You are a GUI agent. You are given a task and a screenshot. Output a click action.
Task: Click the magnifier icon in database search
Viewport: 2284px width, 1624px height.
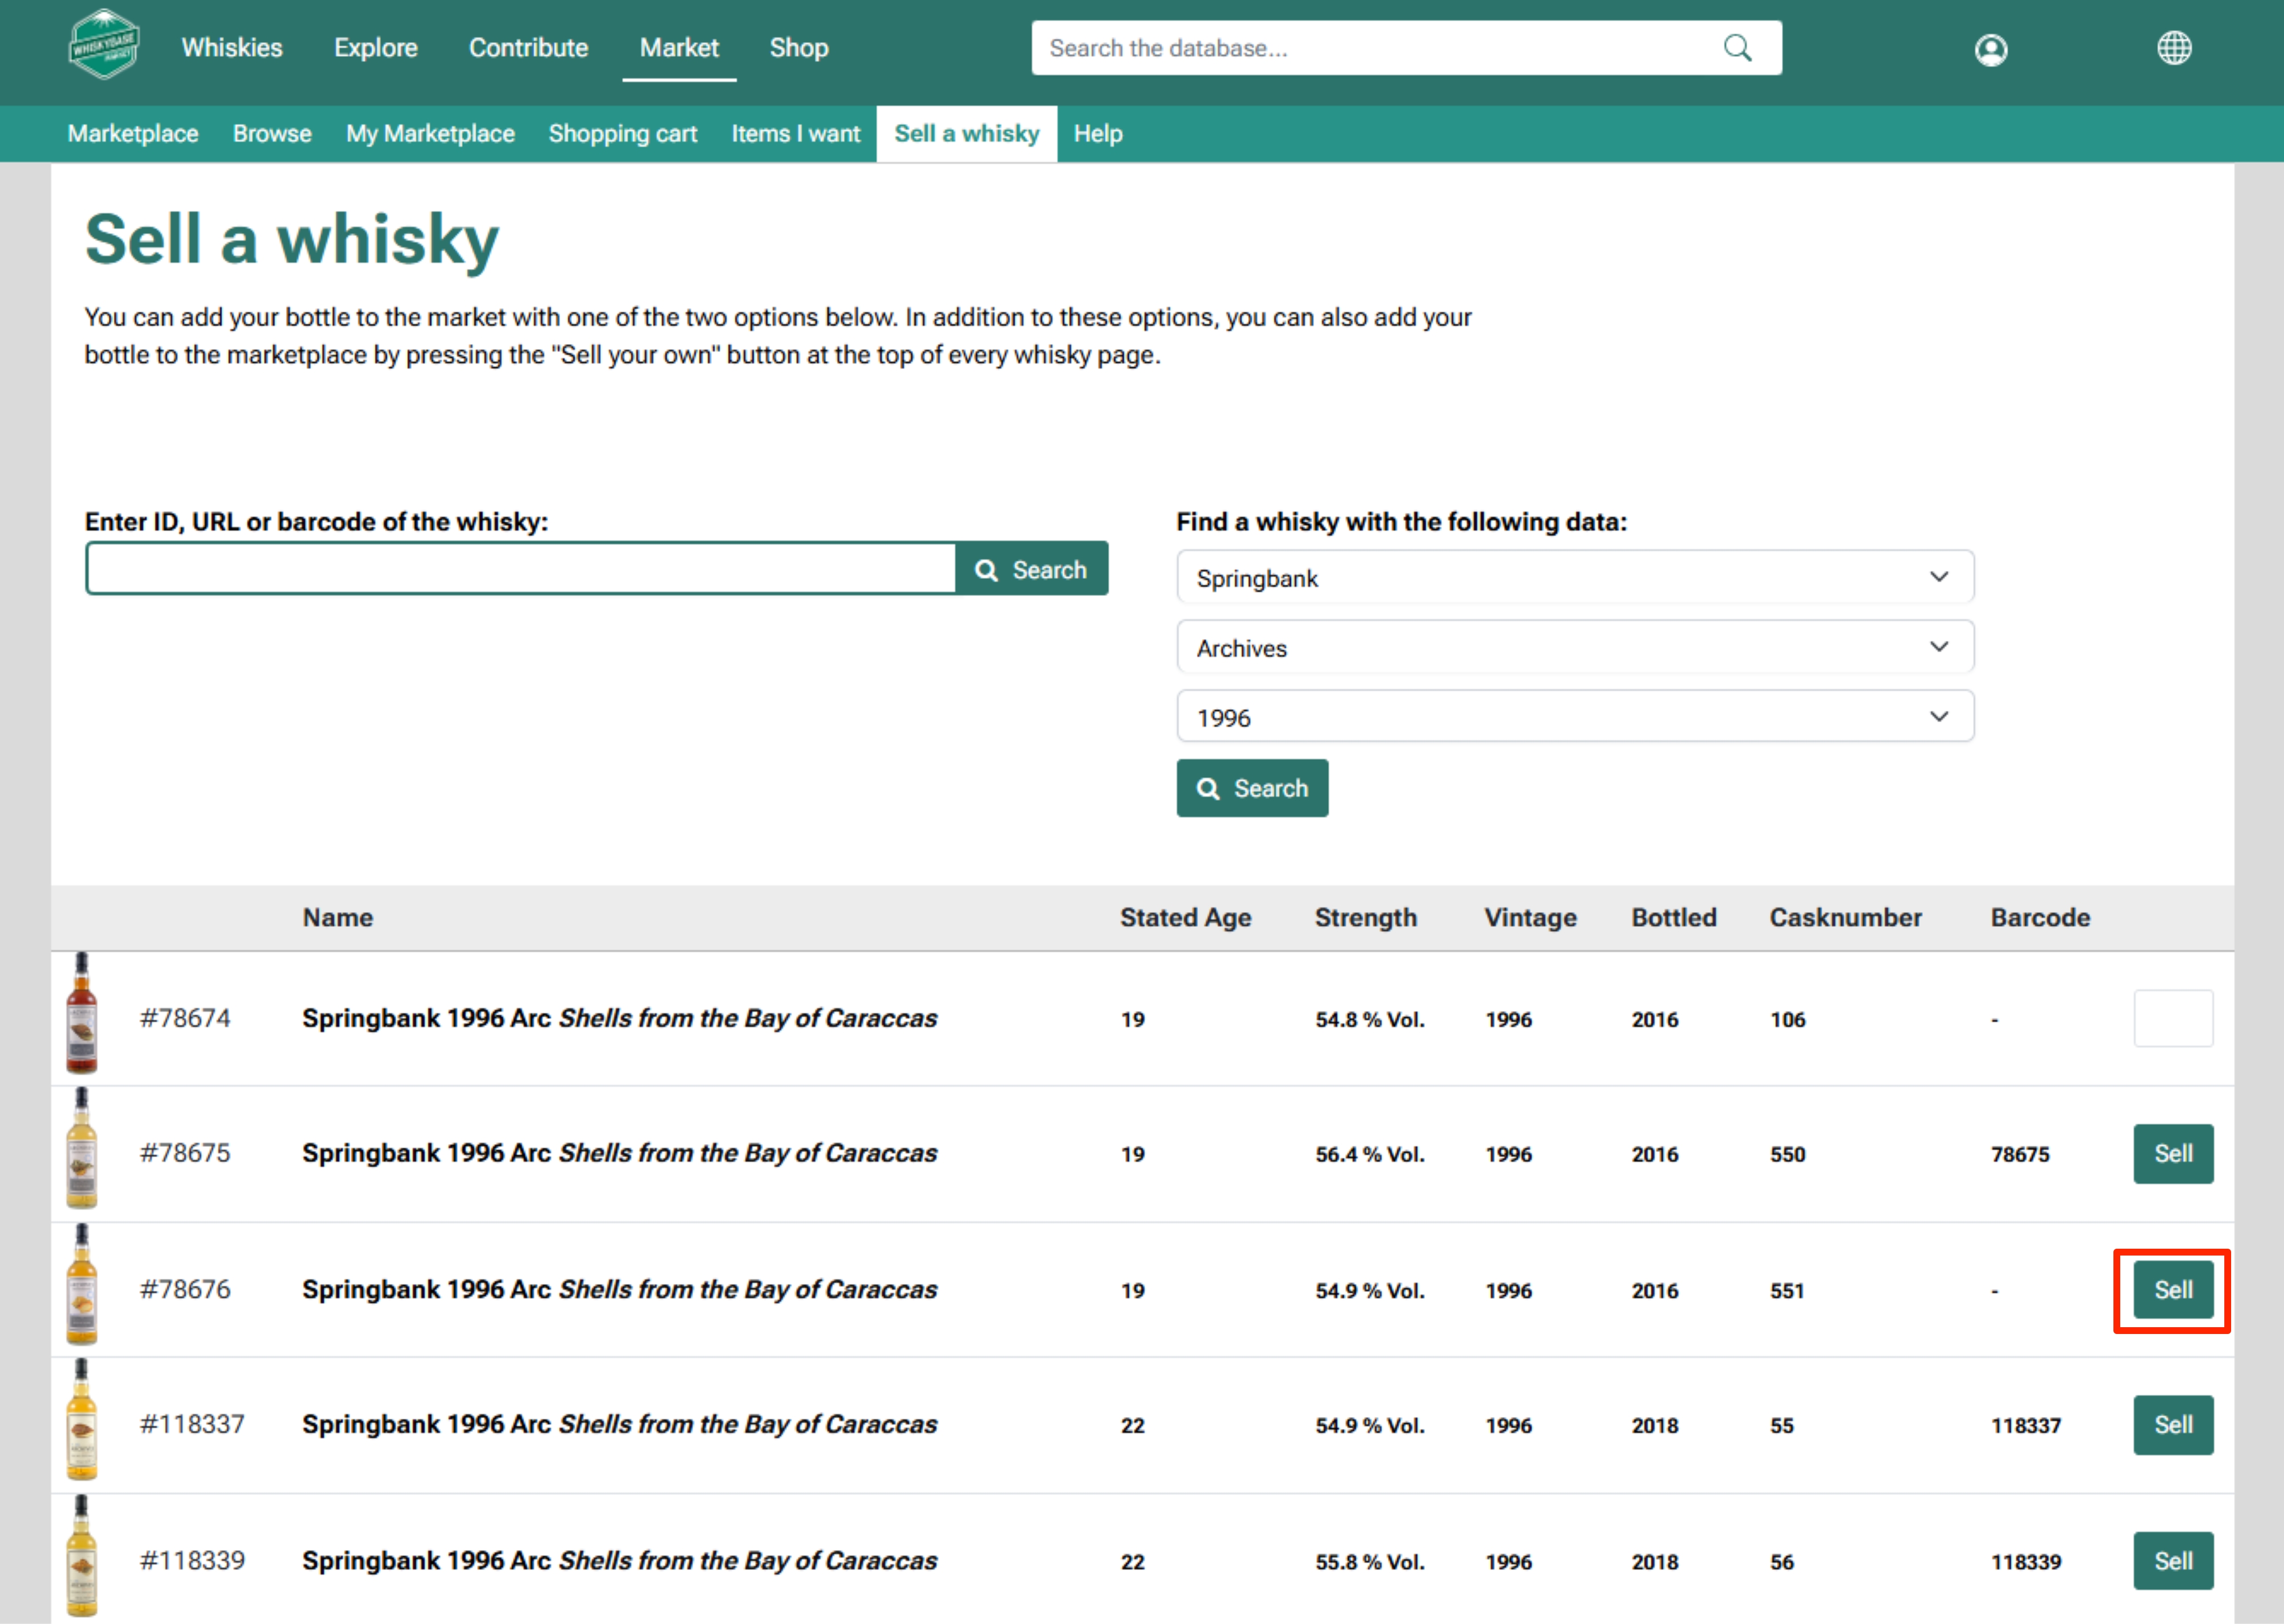[x=1737, y=48]
